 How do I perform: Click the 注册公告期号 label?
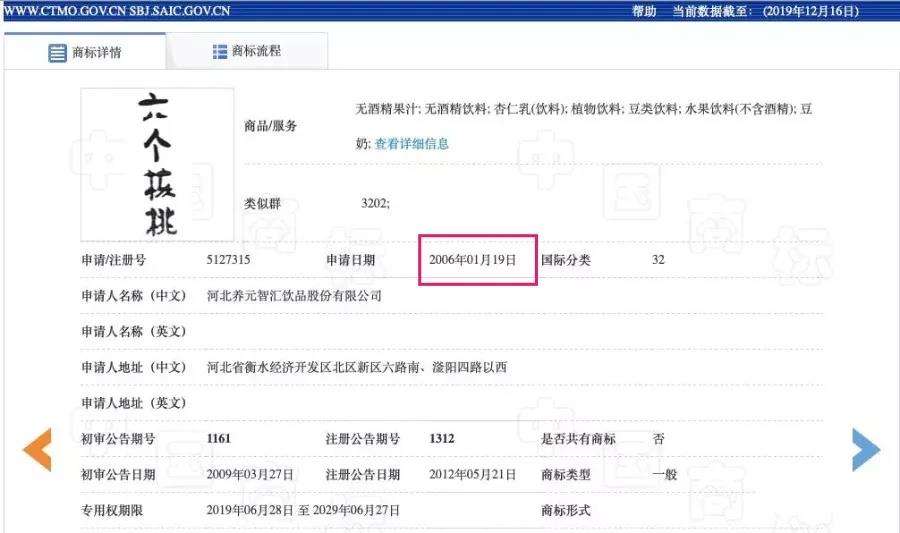pos(363,439)
